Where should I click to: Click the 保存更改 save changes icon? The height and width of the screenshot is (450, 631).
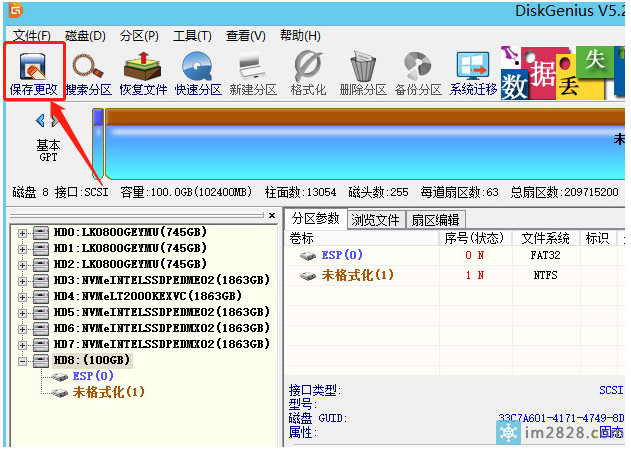34,72
